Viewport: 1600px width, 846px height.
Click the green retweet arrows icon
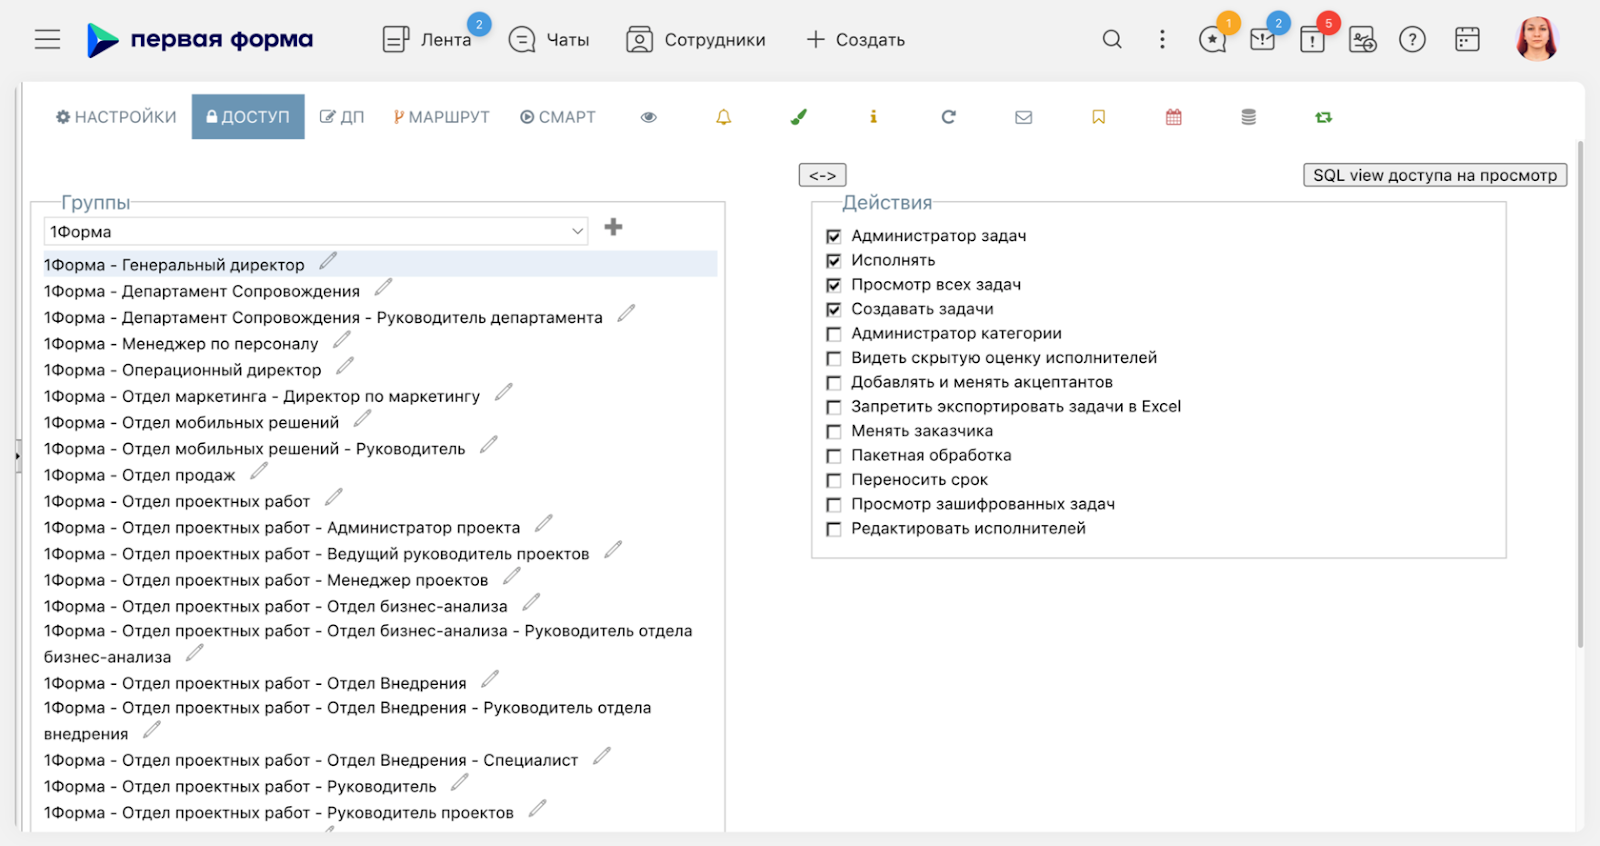[x=1323, y=117]
